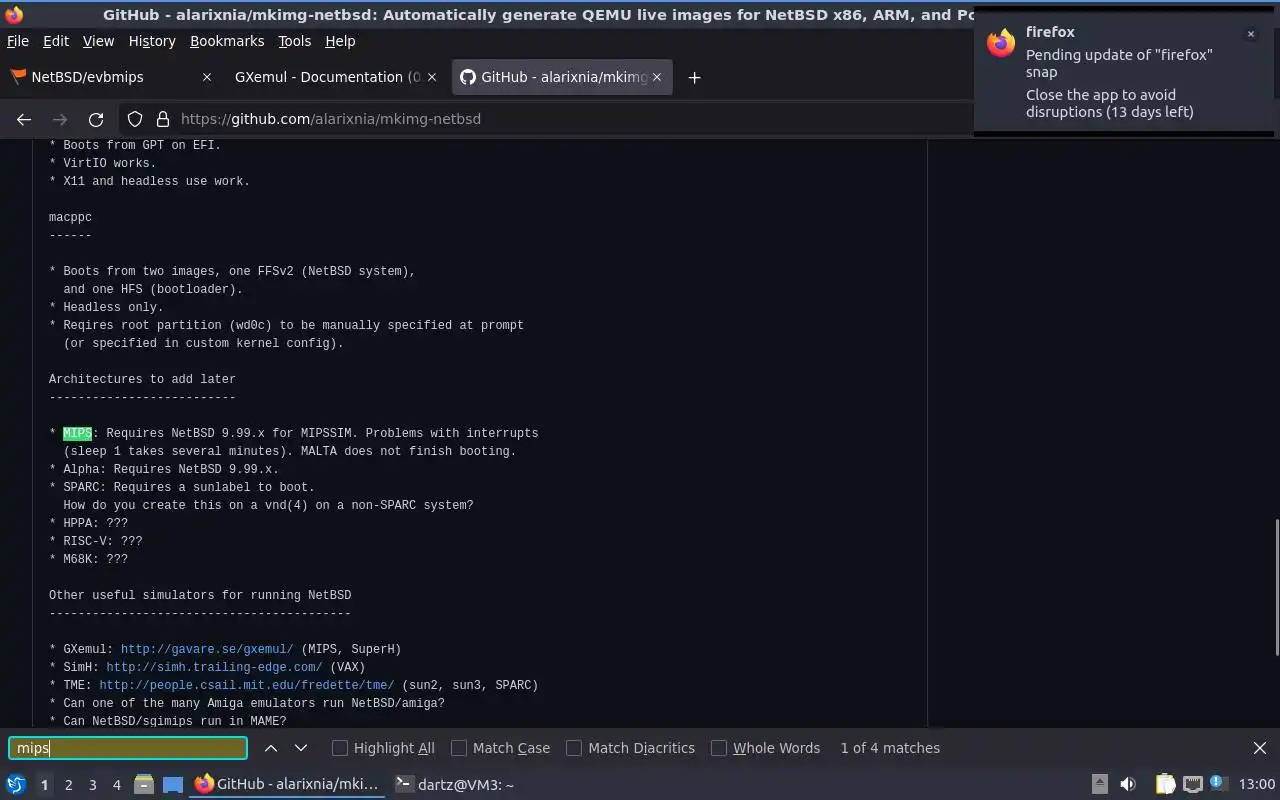Jump to next find match
This screenshot has height=800, width=1280.
(301, 748)
